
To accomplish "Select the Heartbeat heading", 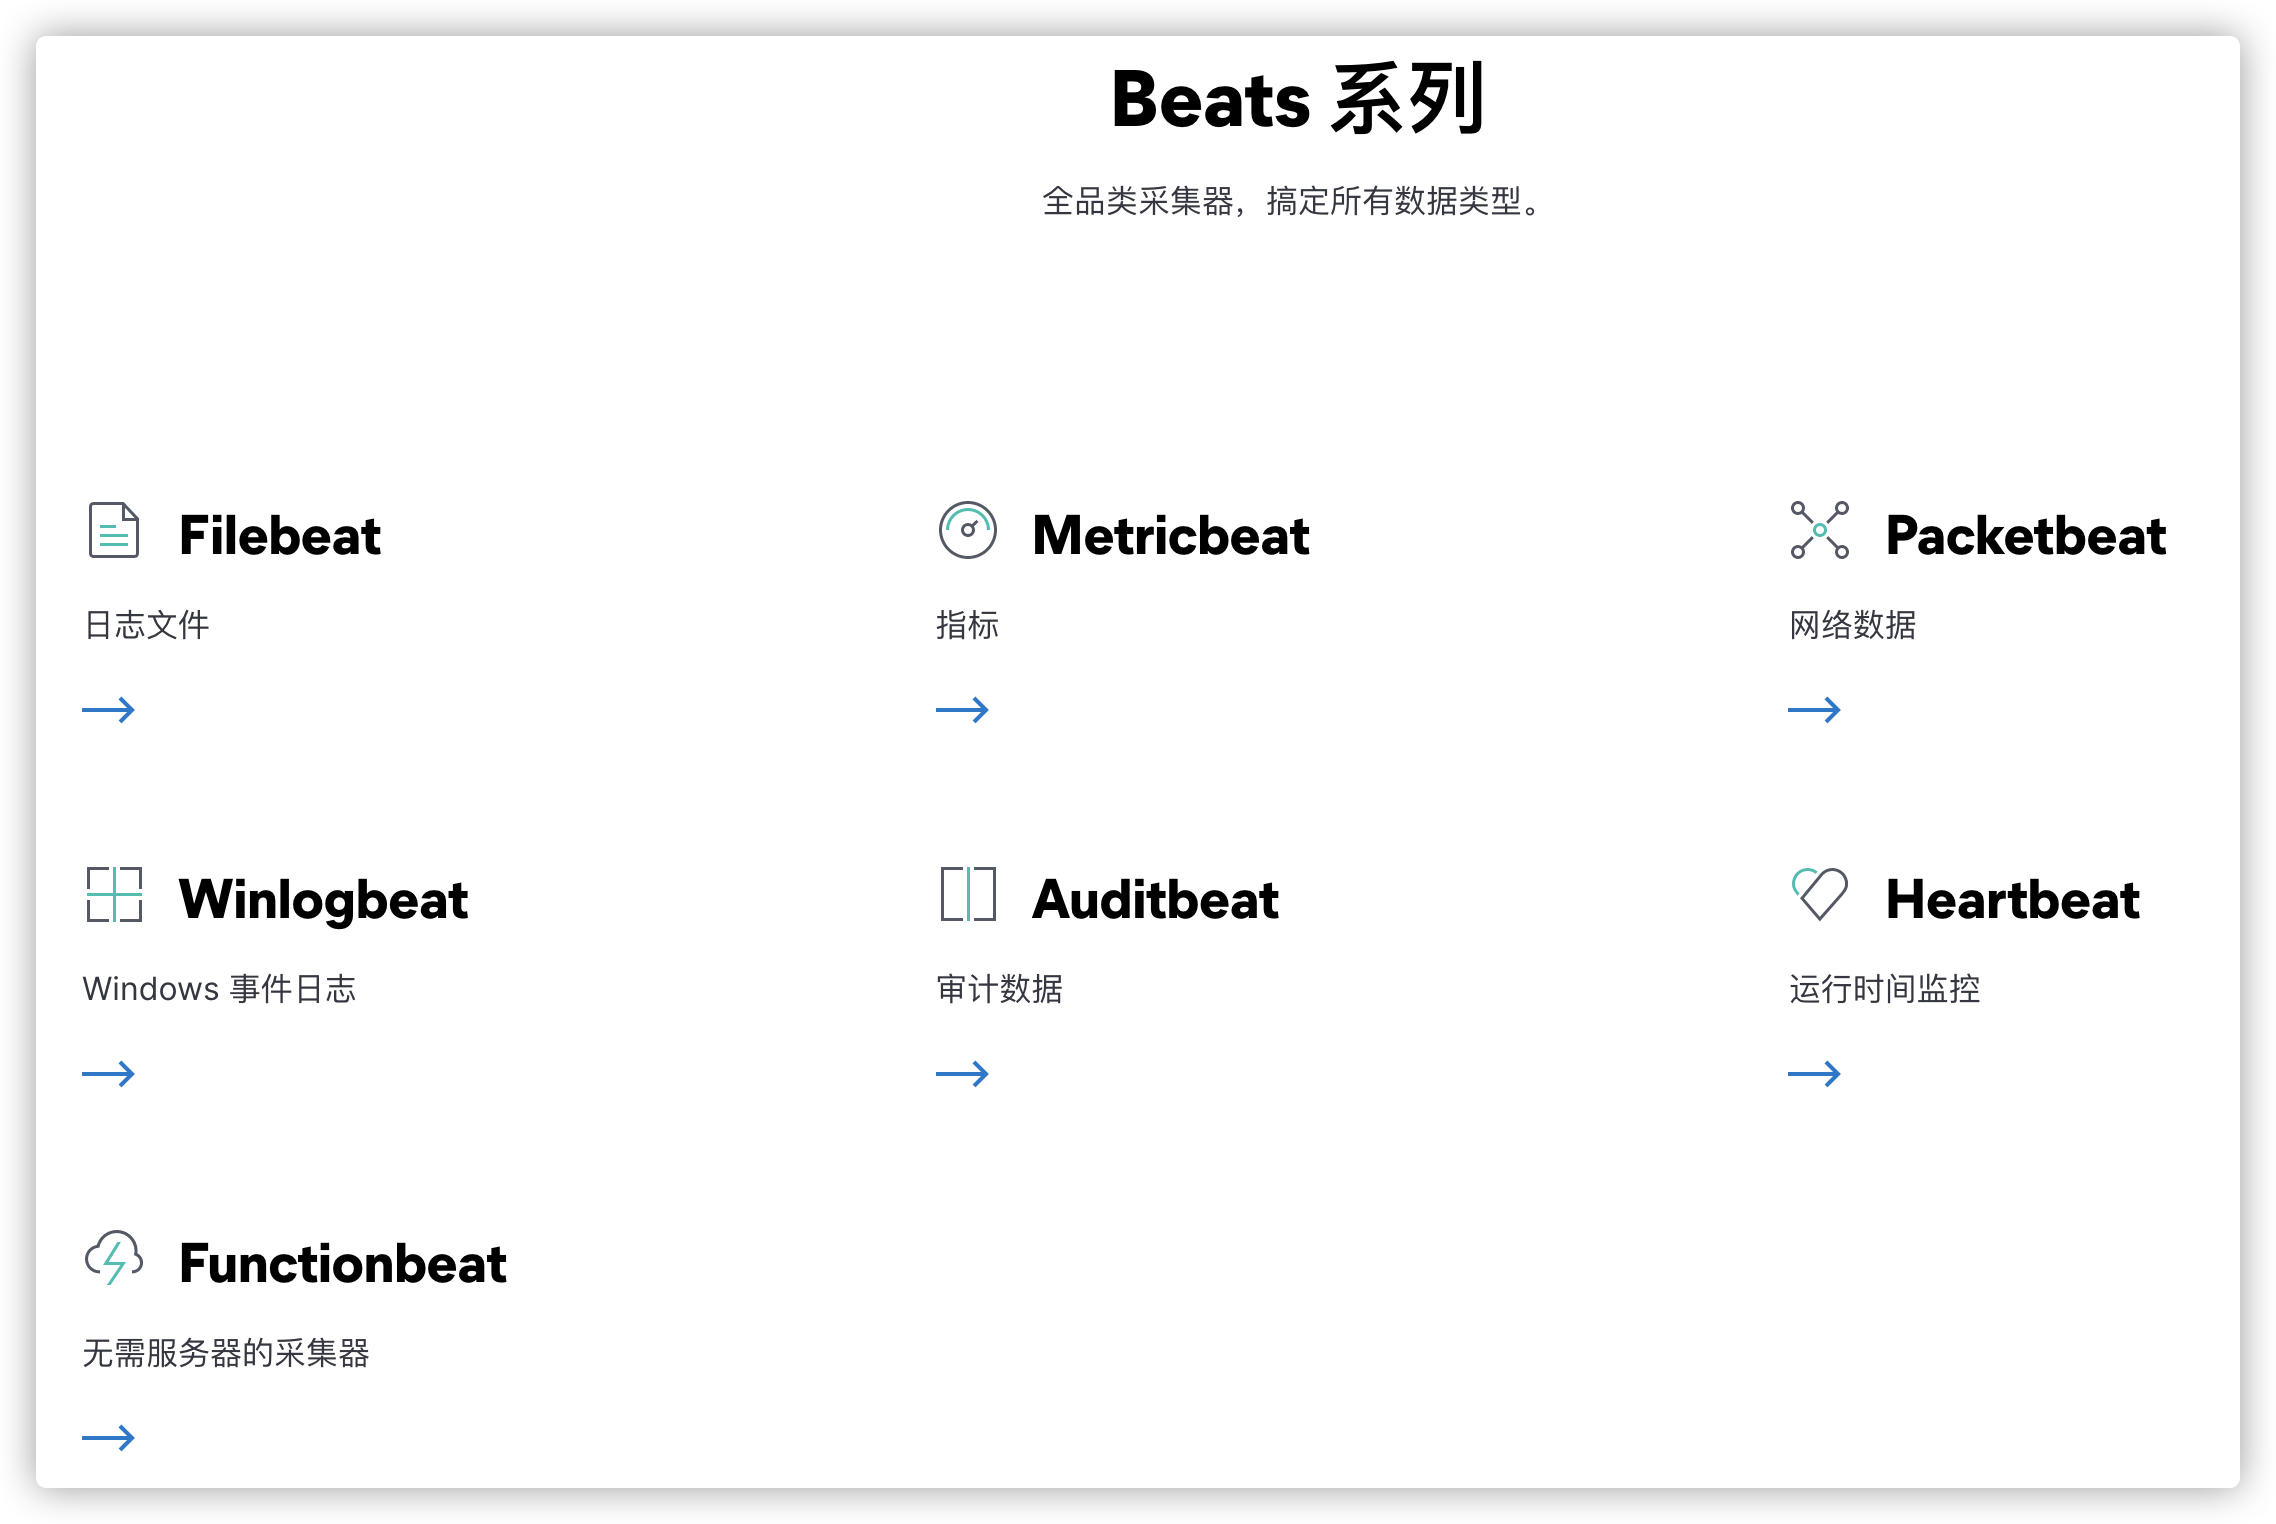I will point(2012,899).
